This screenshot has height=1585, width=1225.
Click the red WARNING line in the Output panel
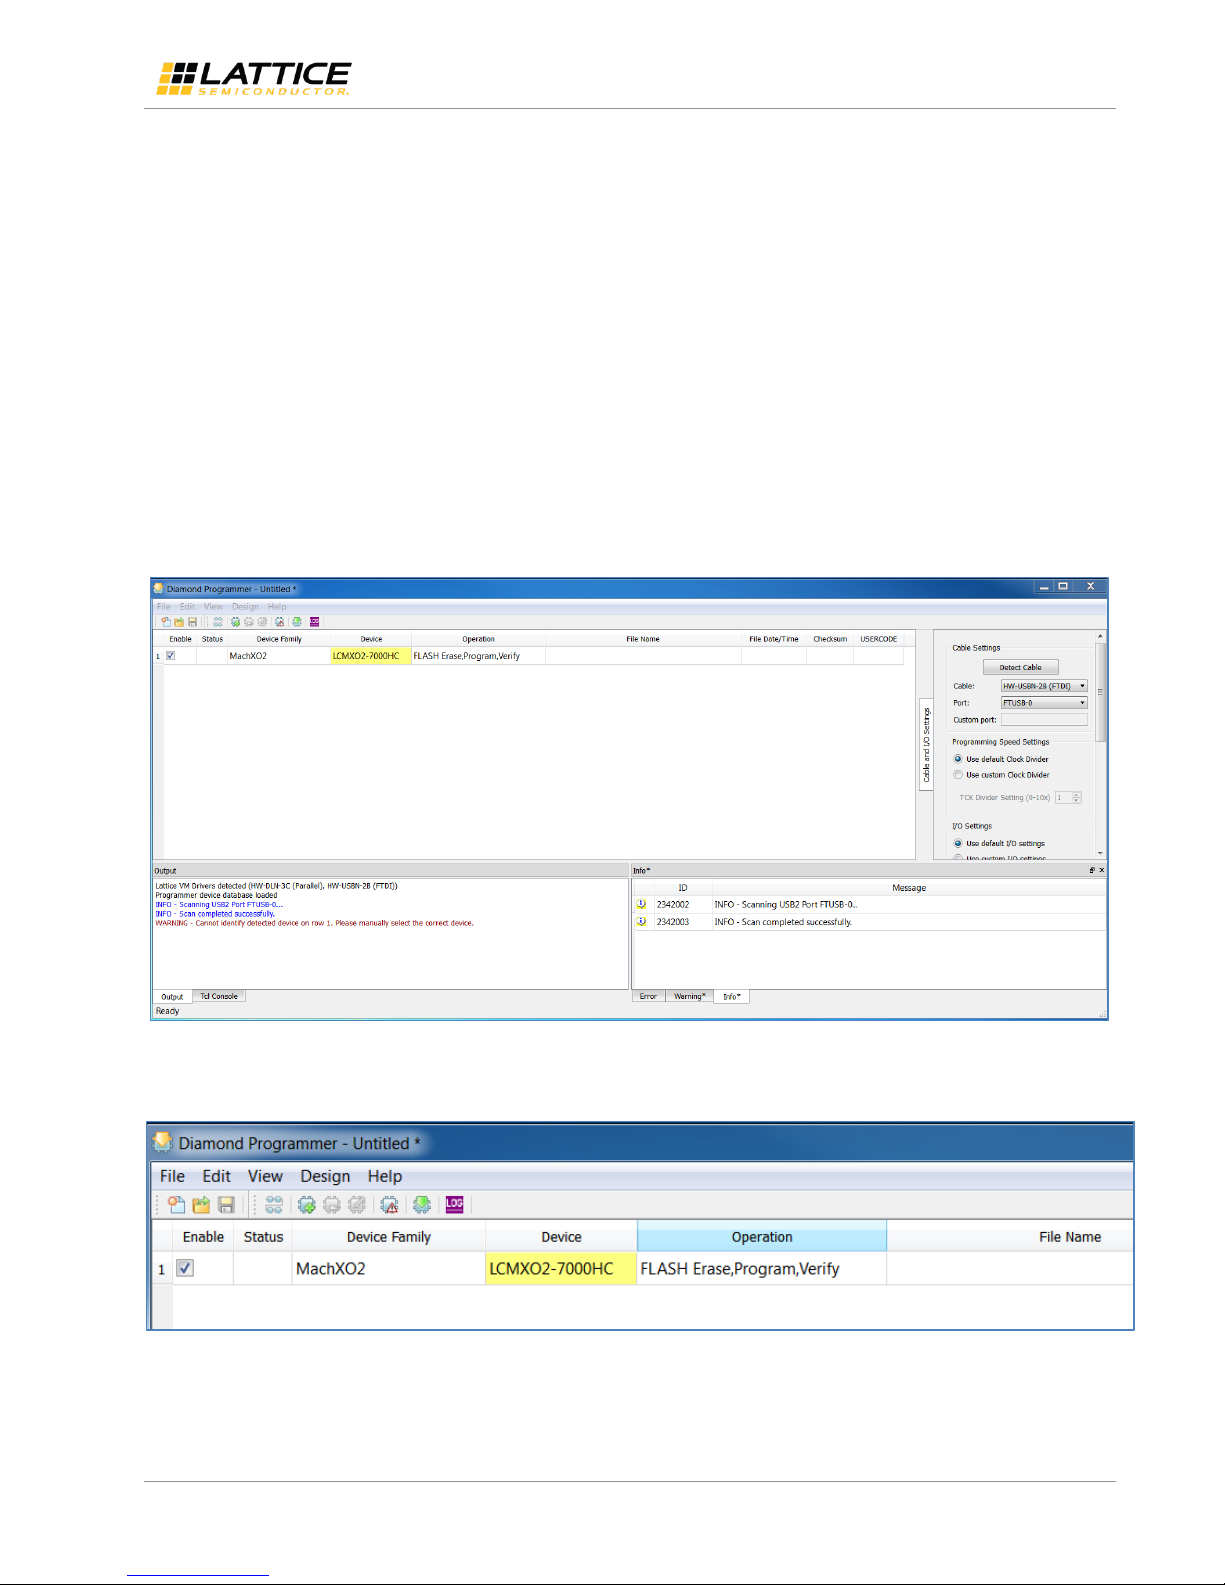tap(314, 923)
